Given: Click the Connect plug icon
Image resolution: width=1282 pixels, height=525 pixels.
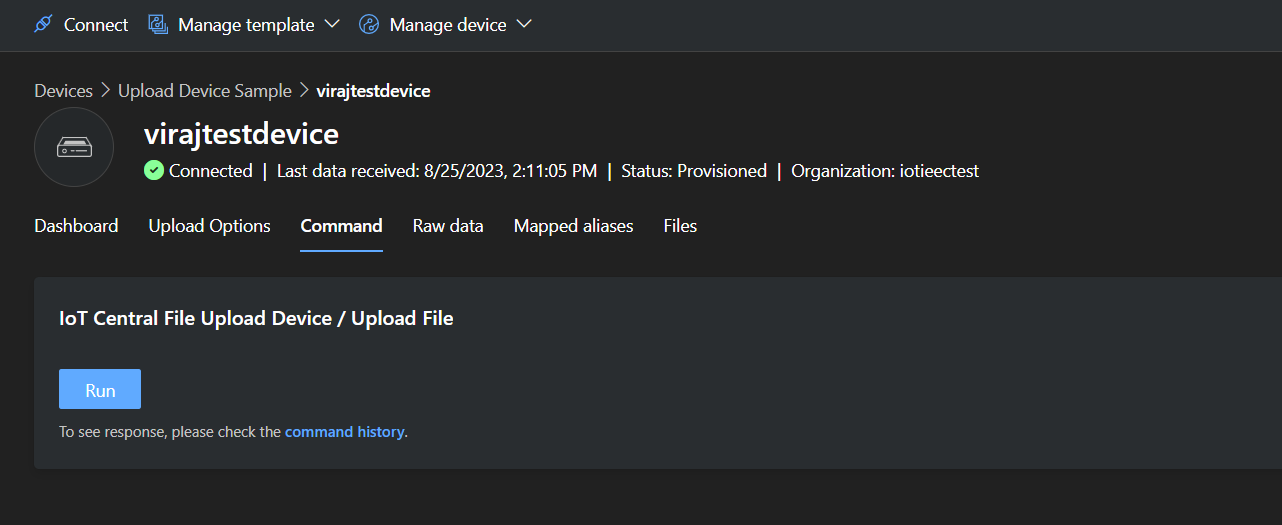Looking at the screenshot, I should (x=43, y=24).
